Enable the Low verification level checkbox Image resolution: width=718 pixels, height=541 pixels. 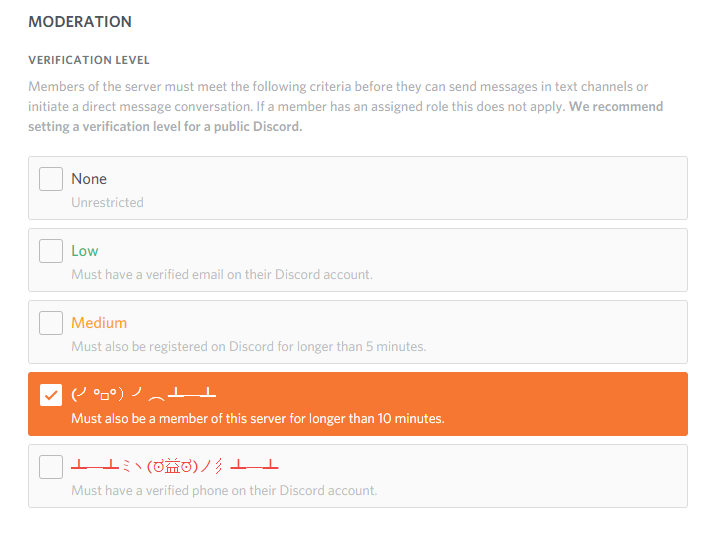[51, 251]
